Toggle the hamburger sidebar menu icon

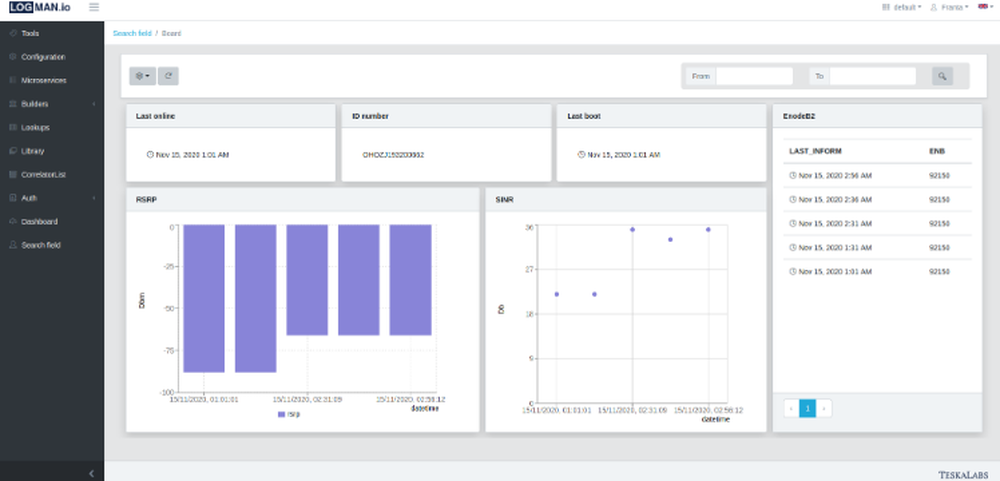[x=94, y=7]
